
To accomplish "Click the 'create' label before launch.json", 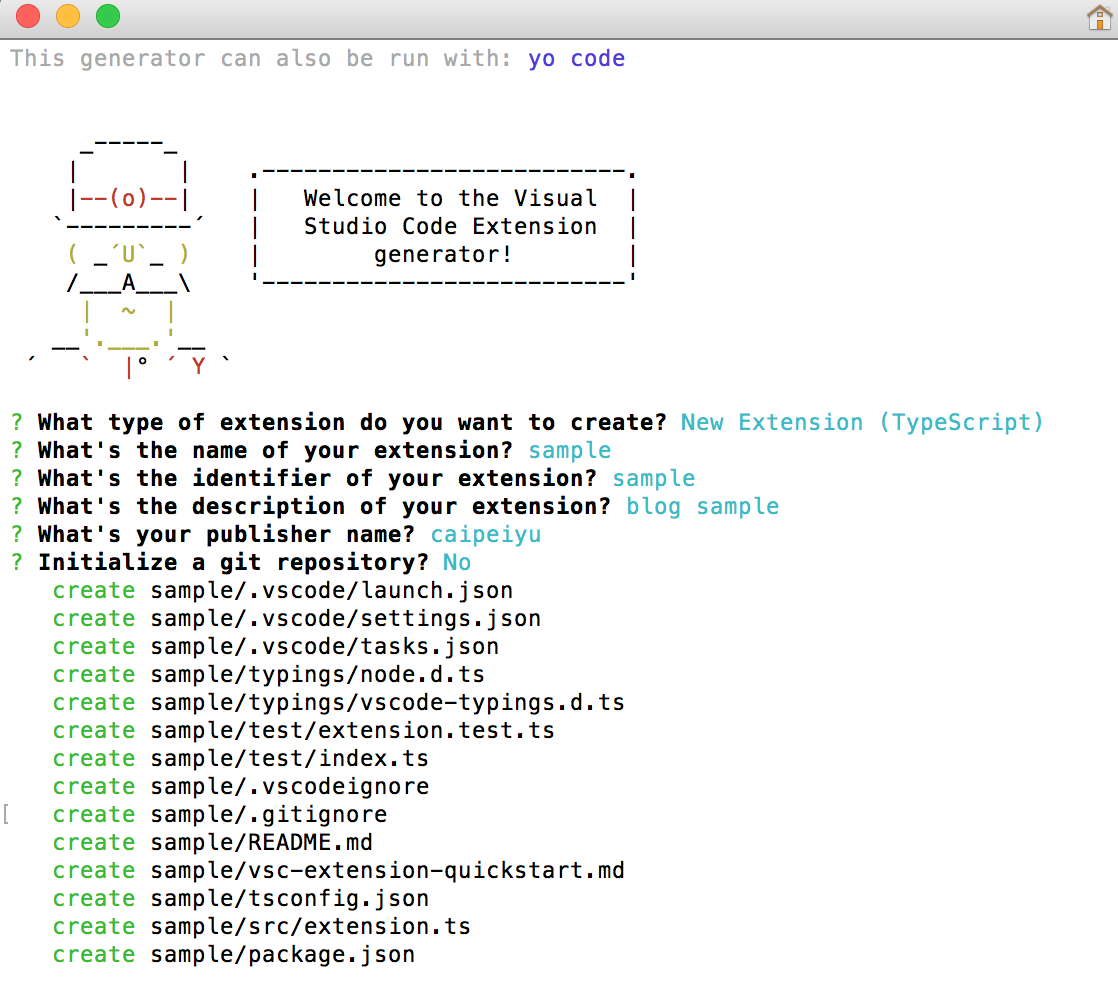I will 94,591.
